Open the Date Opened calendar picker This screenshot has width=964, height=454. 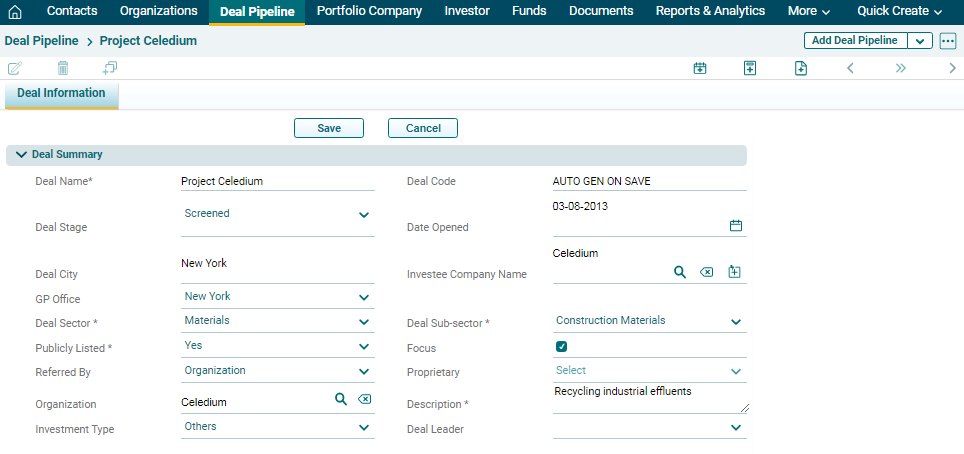coord(736,226)
